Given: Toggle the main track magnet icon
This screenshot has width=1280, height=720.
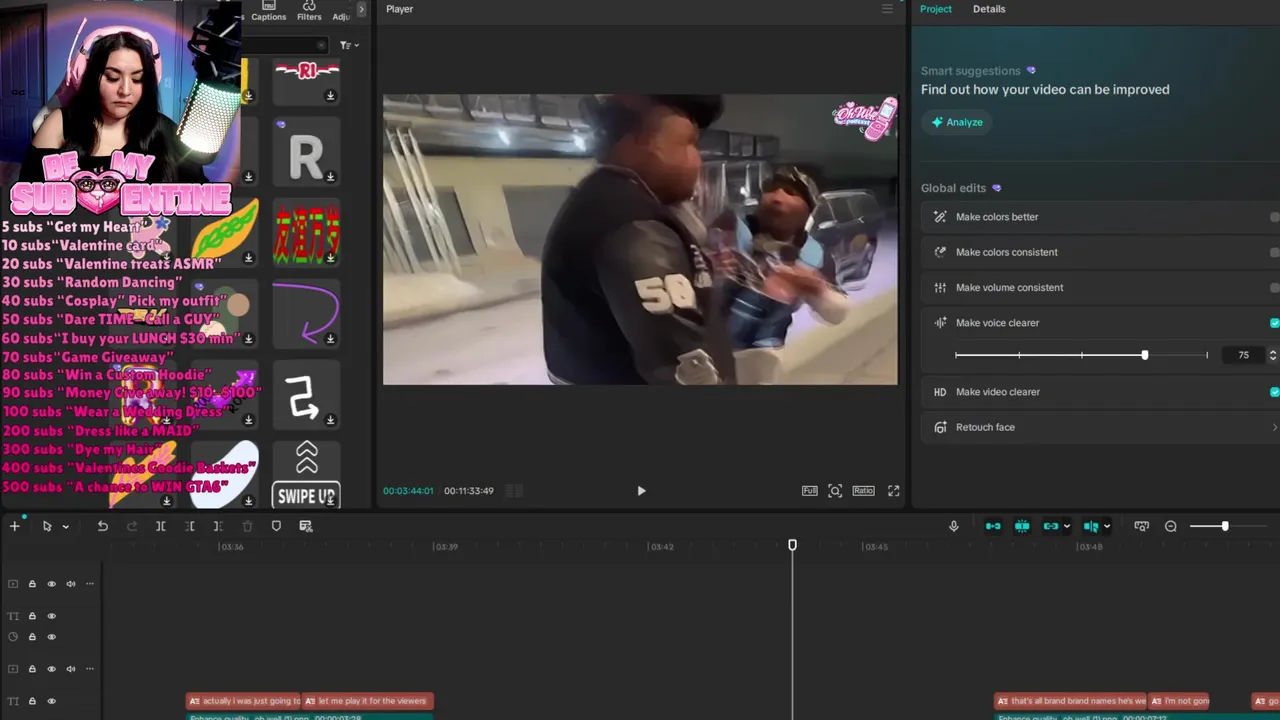Looking at the screenshot, I should [993, 526].
